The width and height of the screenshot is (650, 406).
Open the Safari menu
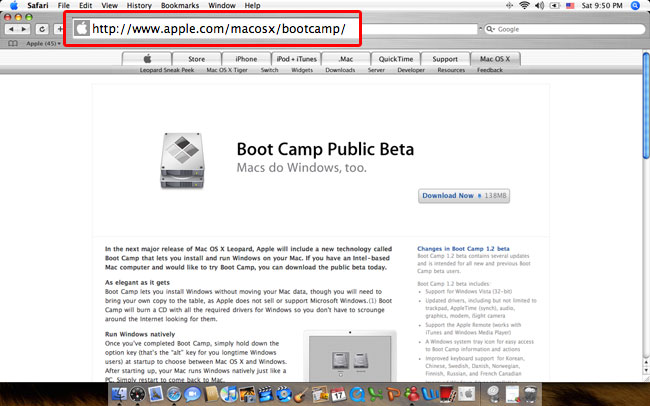click(x=38, y=5)
